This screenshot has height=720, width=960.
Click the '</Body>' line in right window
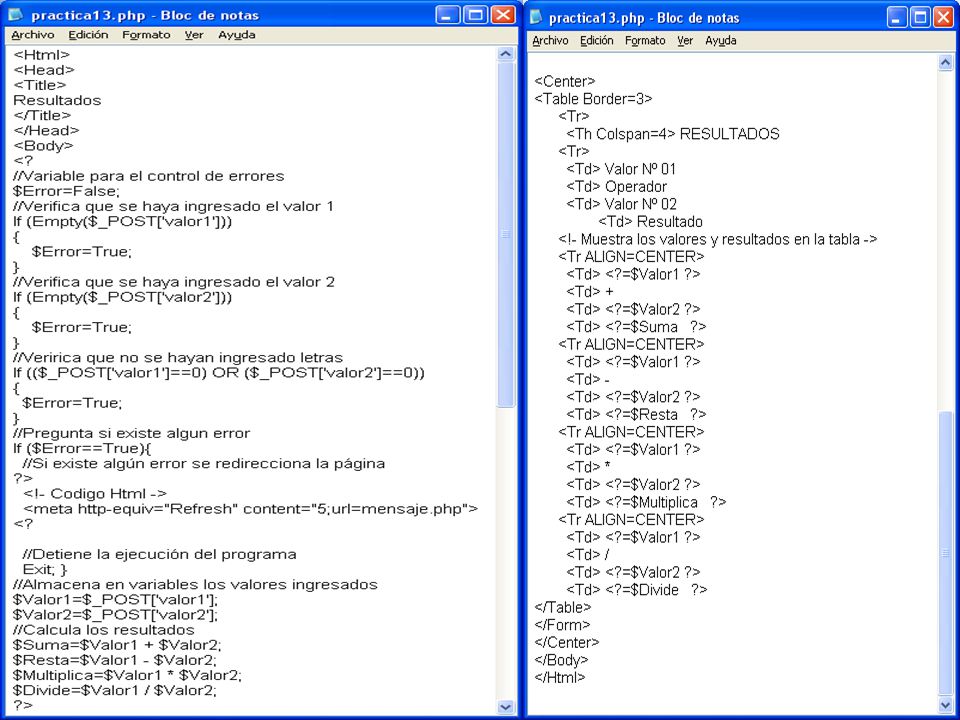point(561,660)
